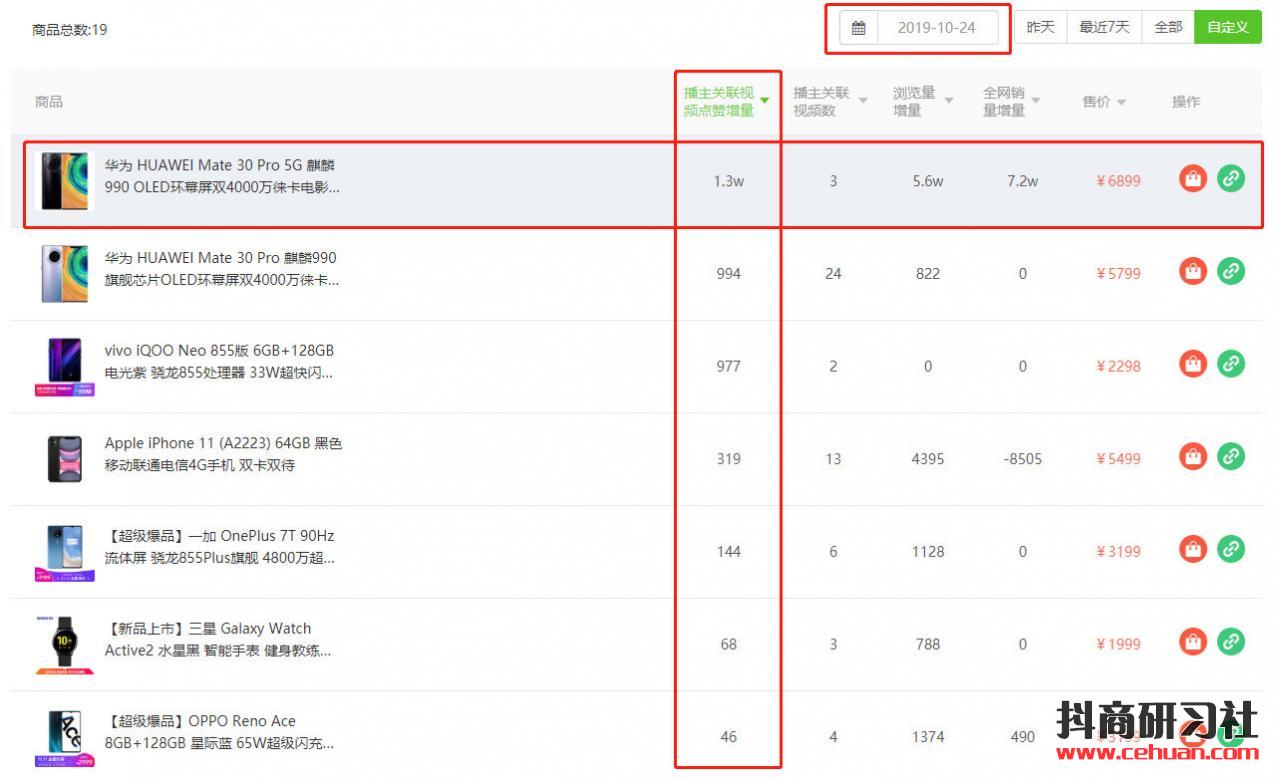
Task: Click the 2019-10-24 date input field
Action: click(x=936, y=28)
